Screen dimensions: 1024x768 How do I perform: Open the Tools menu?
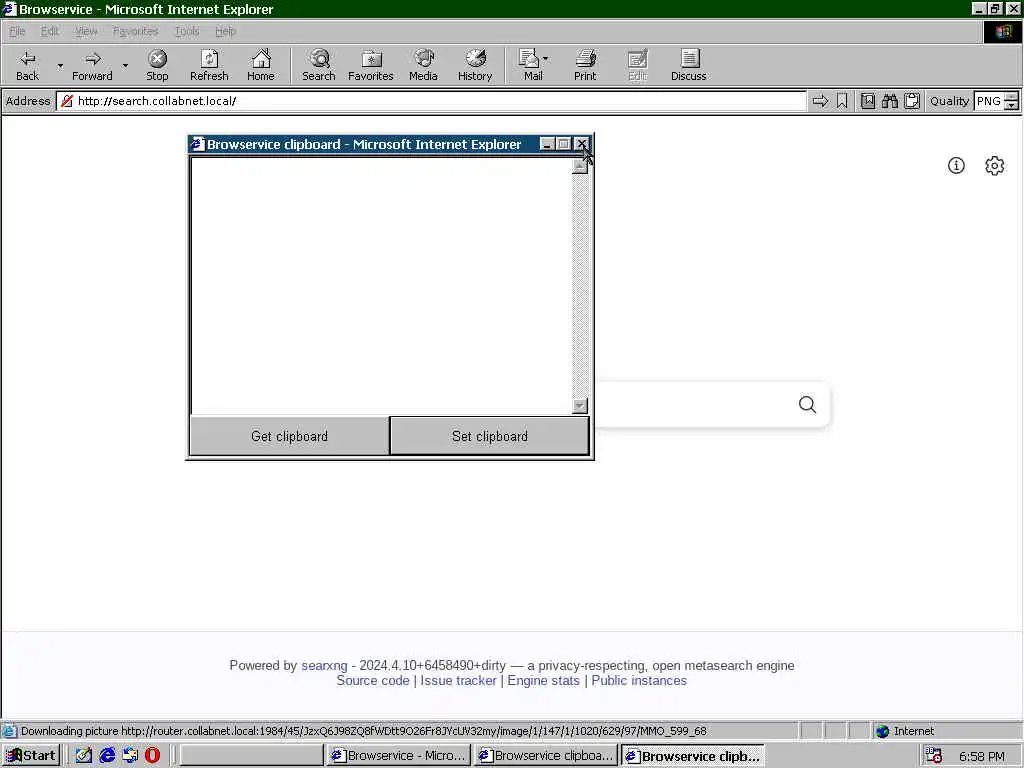187,31
